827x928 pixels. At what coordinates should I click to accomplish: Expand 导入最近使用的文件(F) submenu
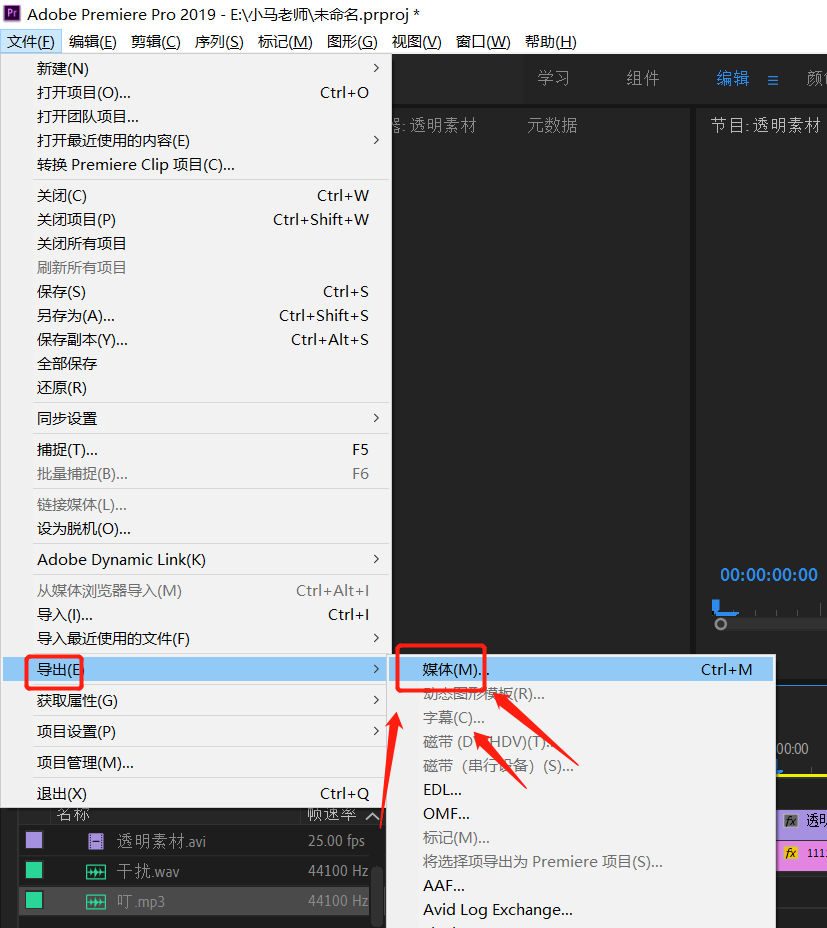coord(196,639)
